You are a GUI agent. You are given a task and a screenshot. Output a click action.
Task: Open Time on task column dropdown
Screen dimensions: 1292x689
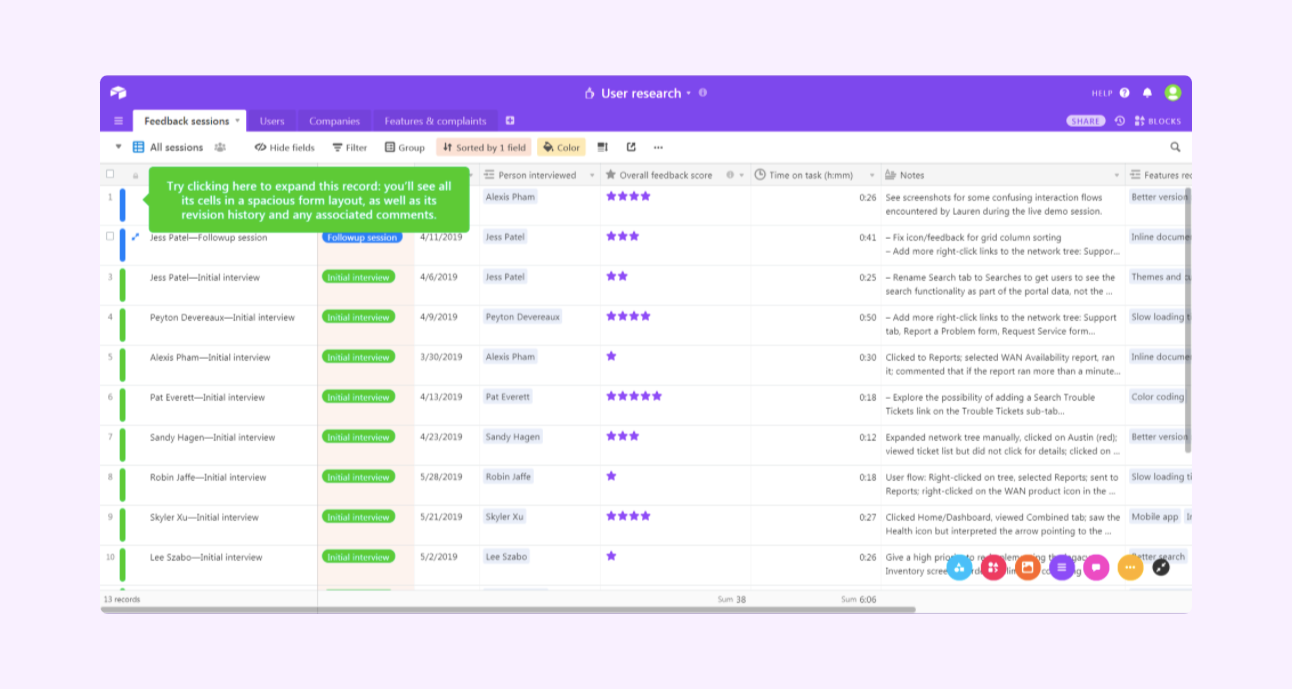click(872, 175)
